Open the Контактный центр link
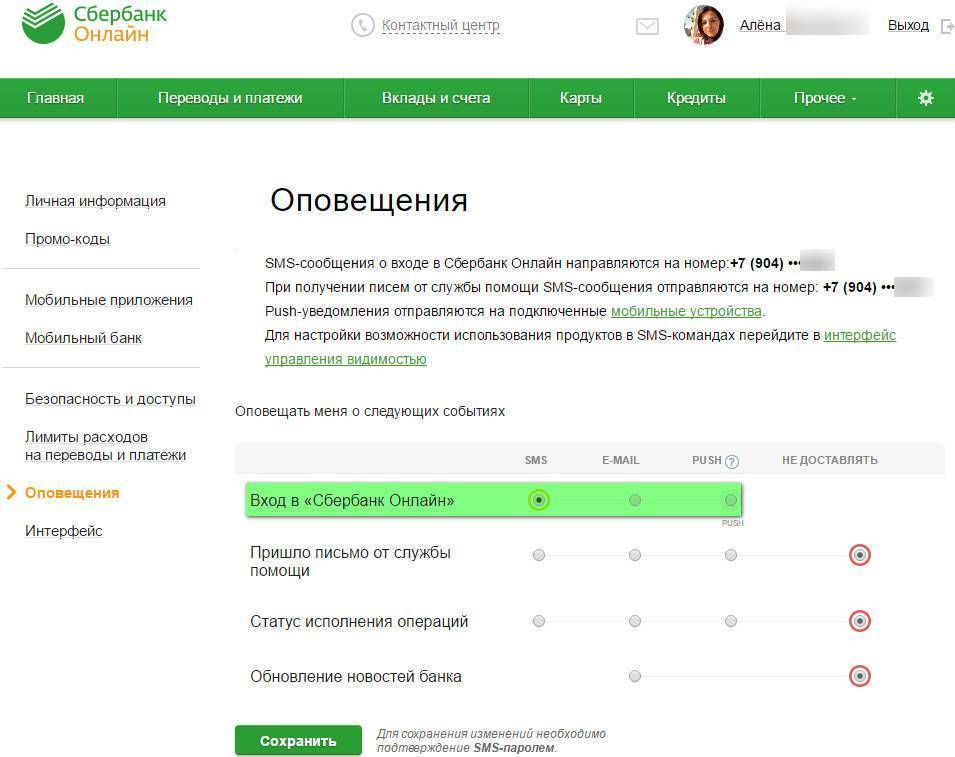Image resolution: width=955 pixels, height=757 pixels. (440, 26)
